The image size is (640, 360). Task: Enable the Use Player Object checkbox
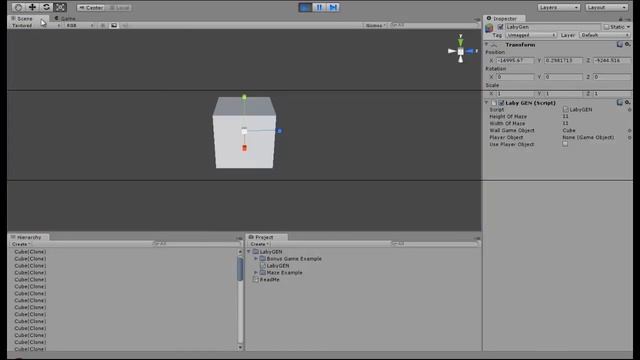click(565, 144)
